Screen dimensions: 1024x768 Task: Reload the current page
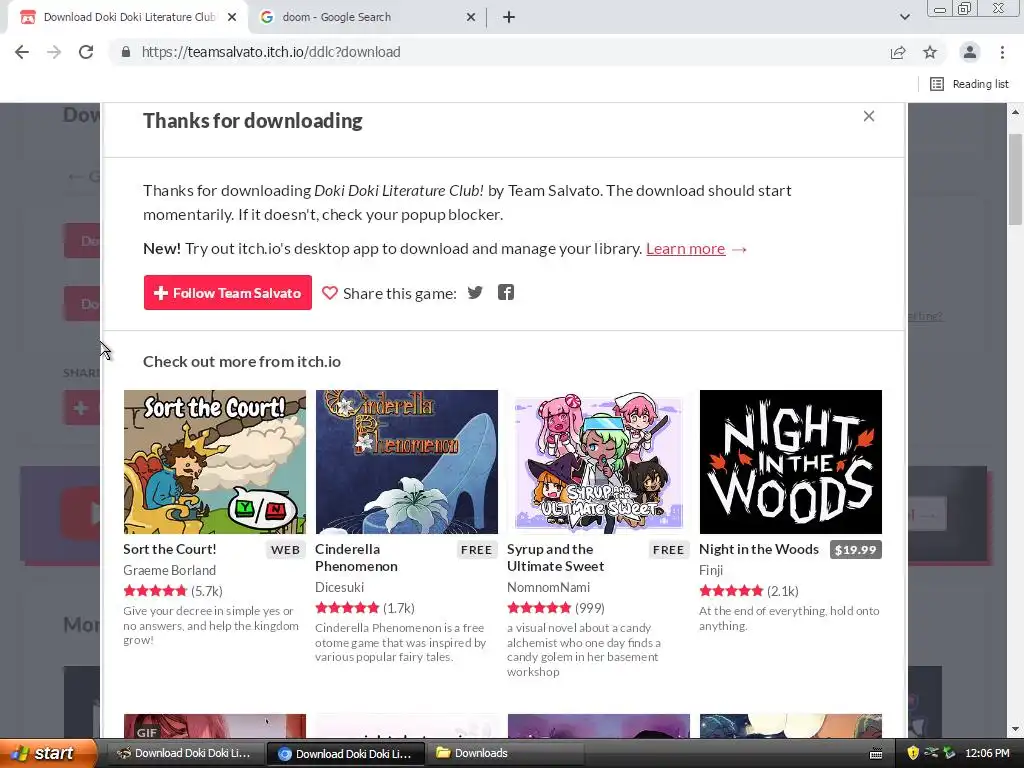86,52
